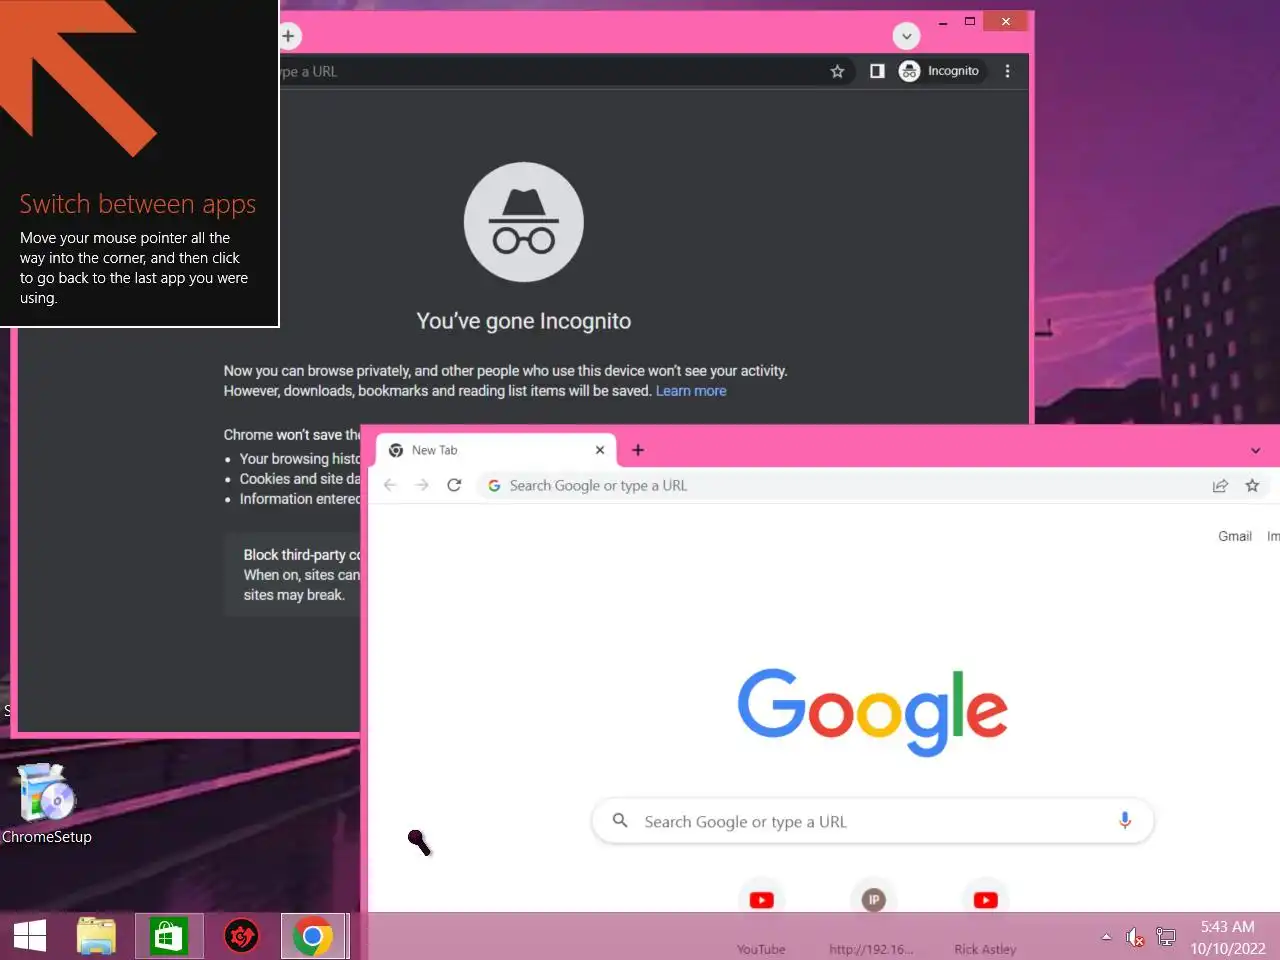Image resolution: width=1280 pixels, height=960 pixels.
Task: Share this page icon in address bar
Action: pos(1220,485)
